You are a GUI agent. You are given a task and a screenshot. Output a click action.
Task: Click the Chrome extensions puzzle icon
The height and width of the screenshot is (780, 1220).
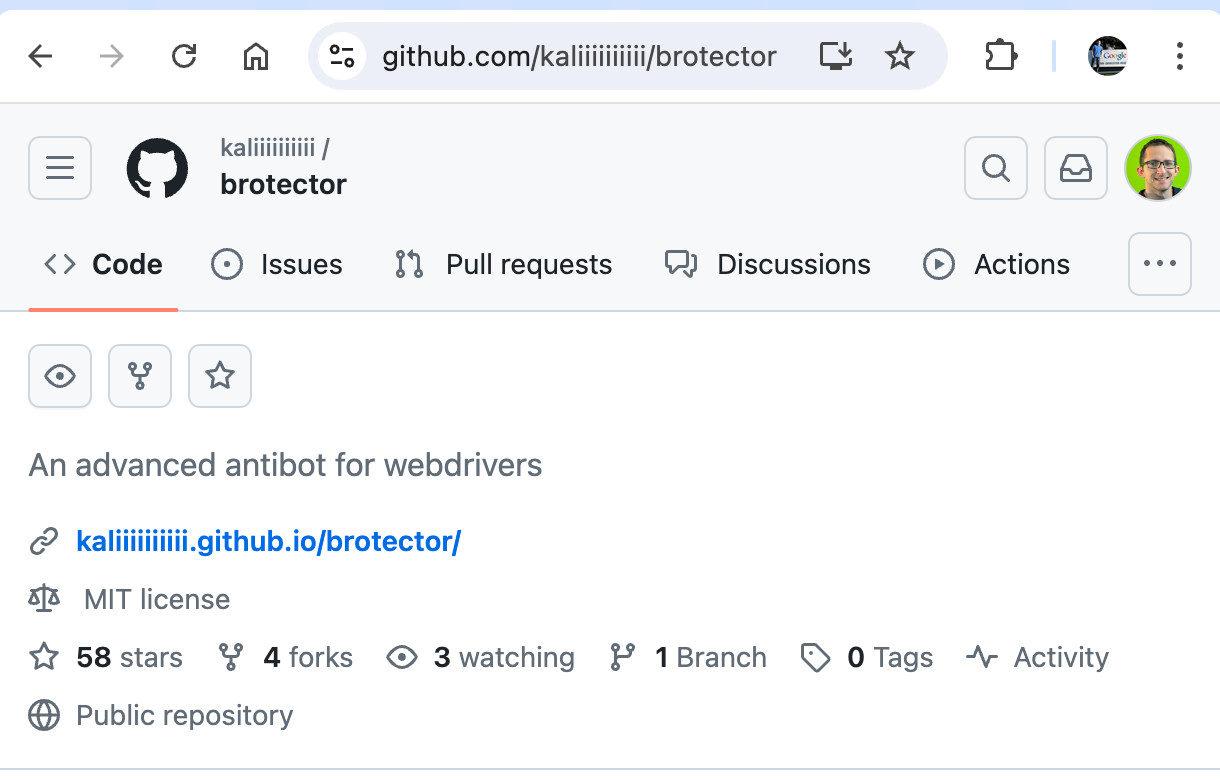pyautogui.click(x=1001, y=56)
